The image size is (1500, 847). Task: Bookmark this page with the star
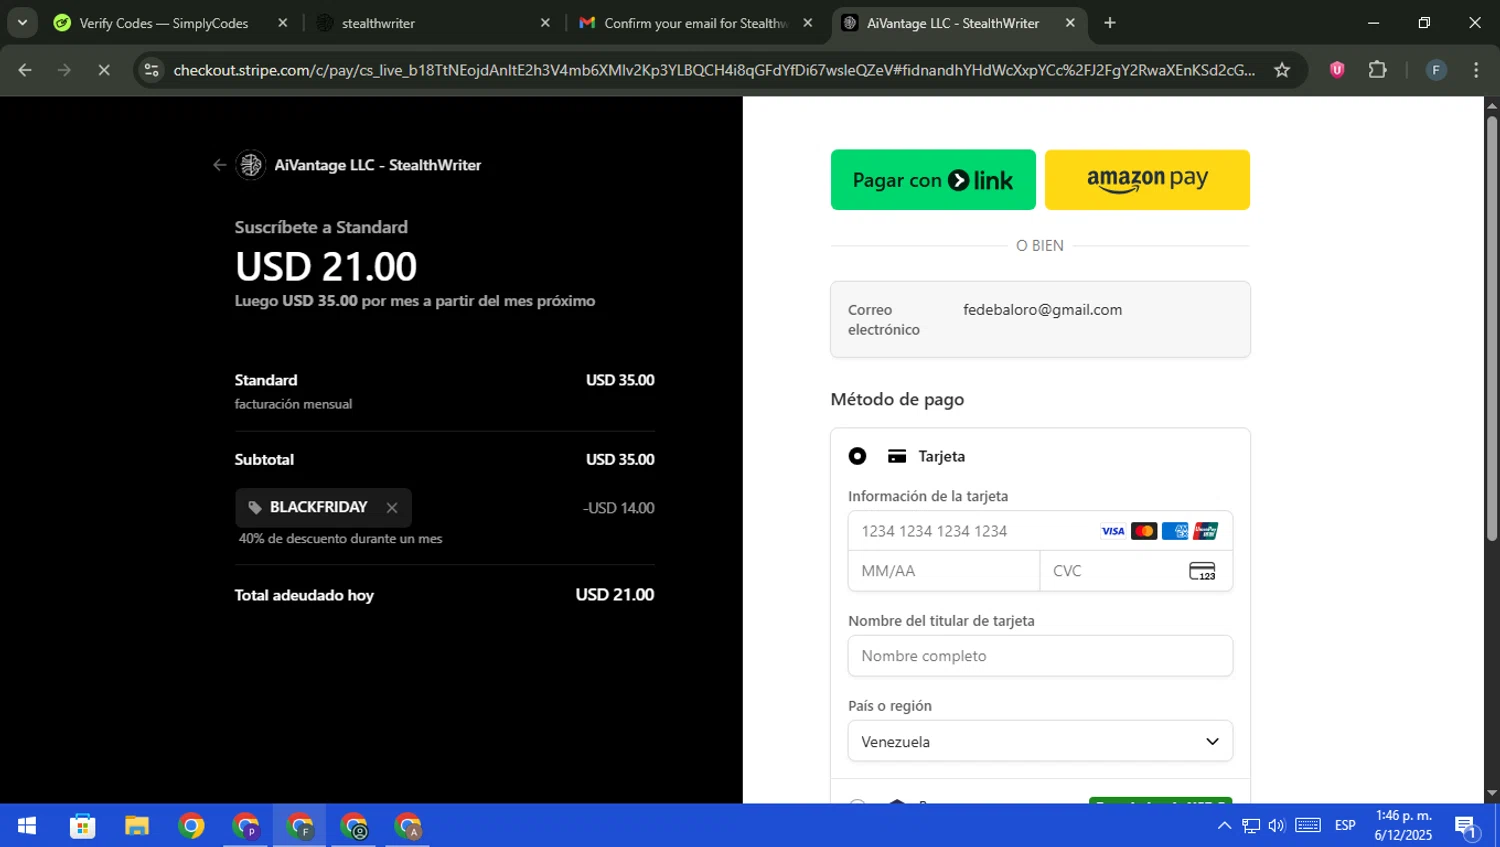(1282, 70)
